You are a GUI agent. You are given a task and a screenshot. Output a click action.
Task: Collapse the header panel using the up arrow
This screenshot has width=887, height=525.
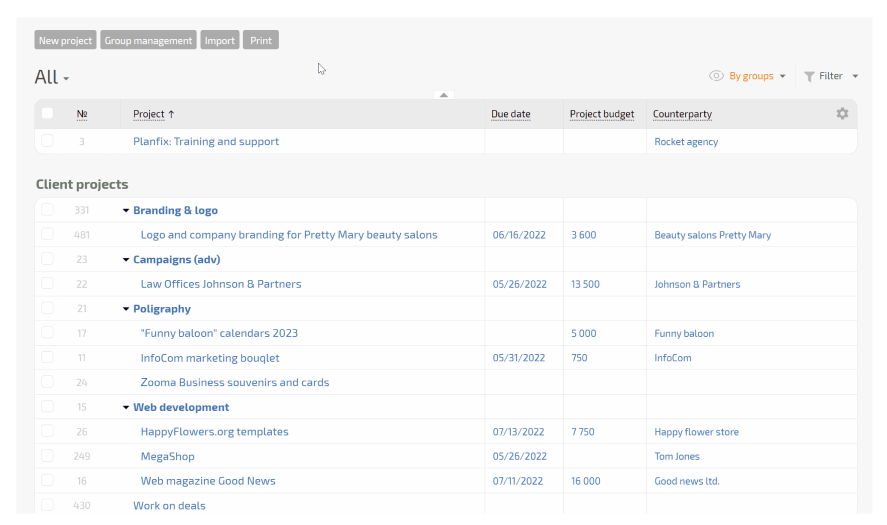point(445,95)
